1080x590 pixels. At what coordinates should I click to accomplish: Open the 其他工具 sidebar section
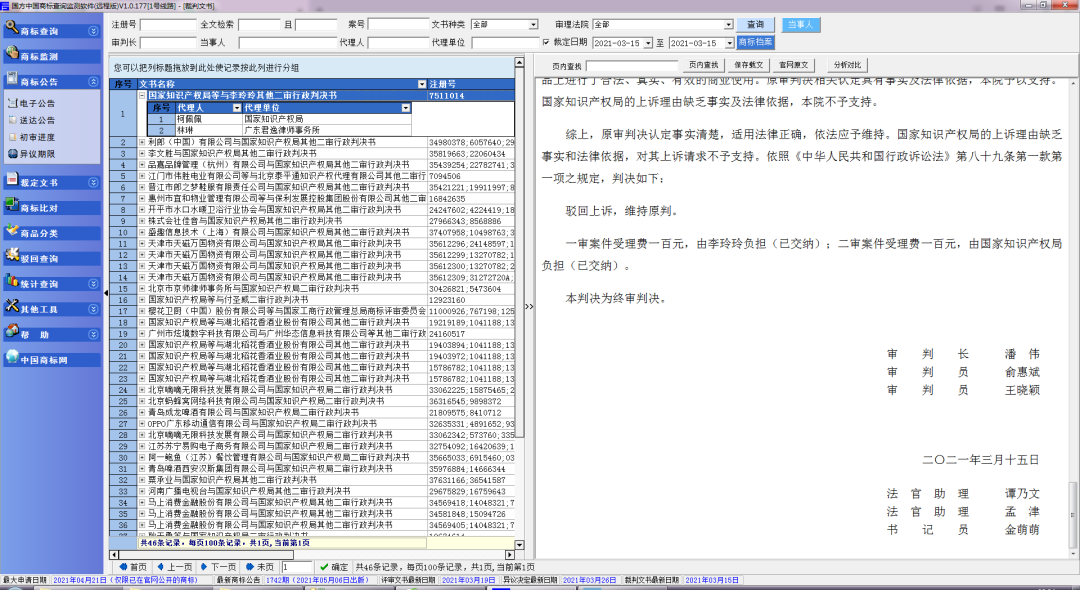(x=51, y=309)
